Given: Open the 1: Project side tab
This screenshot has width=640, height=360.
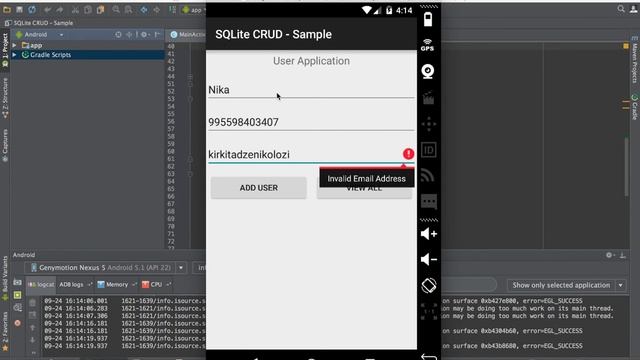Looking at the screenshot, I should (x=5, y=50).
